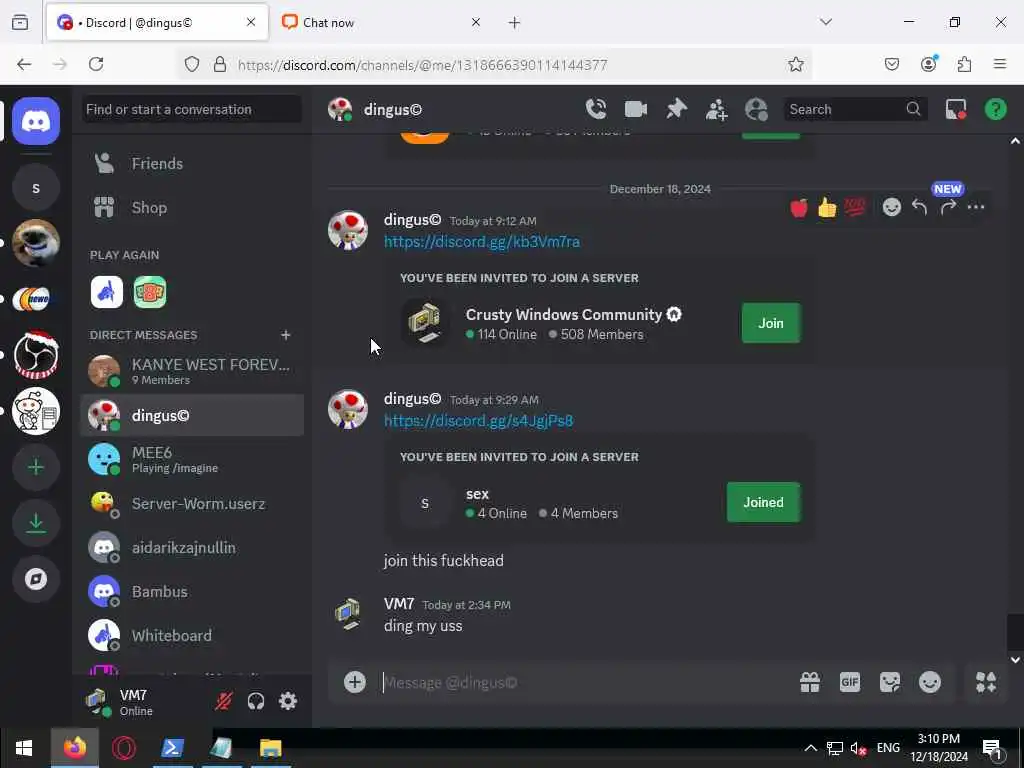This screenshot has height=768, width=1024.
Task: Open Server-Worm.userz direct message
Action: pos(191,504)
